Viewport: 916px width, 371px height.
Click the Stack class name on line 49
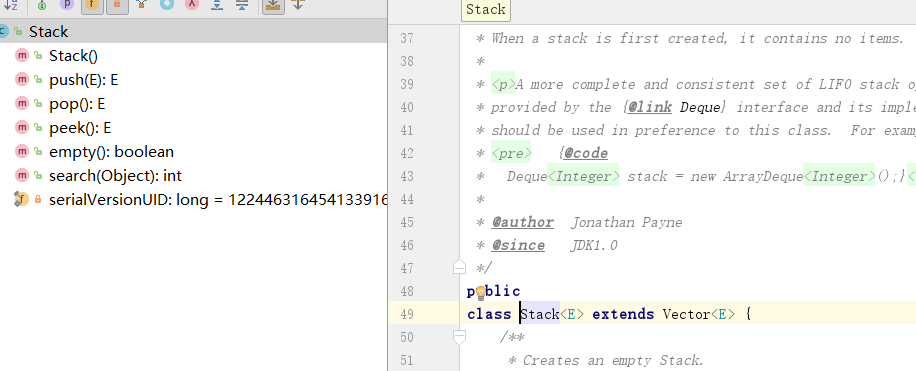[x=540, y=314]
